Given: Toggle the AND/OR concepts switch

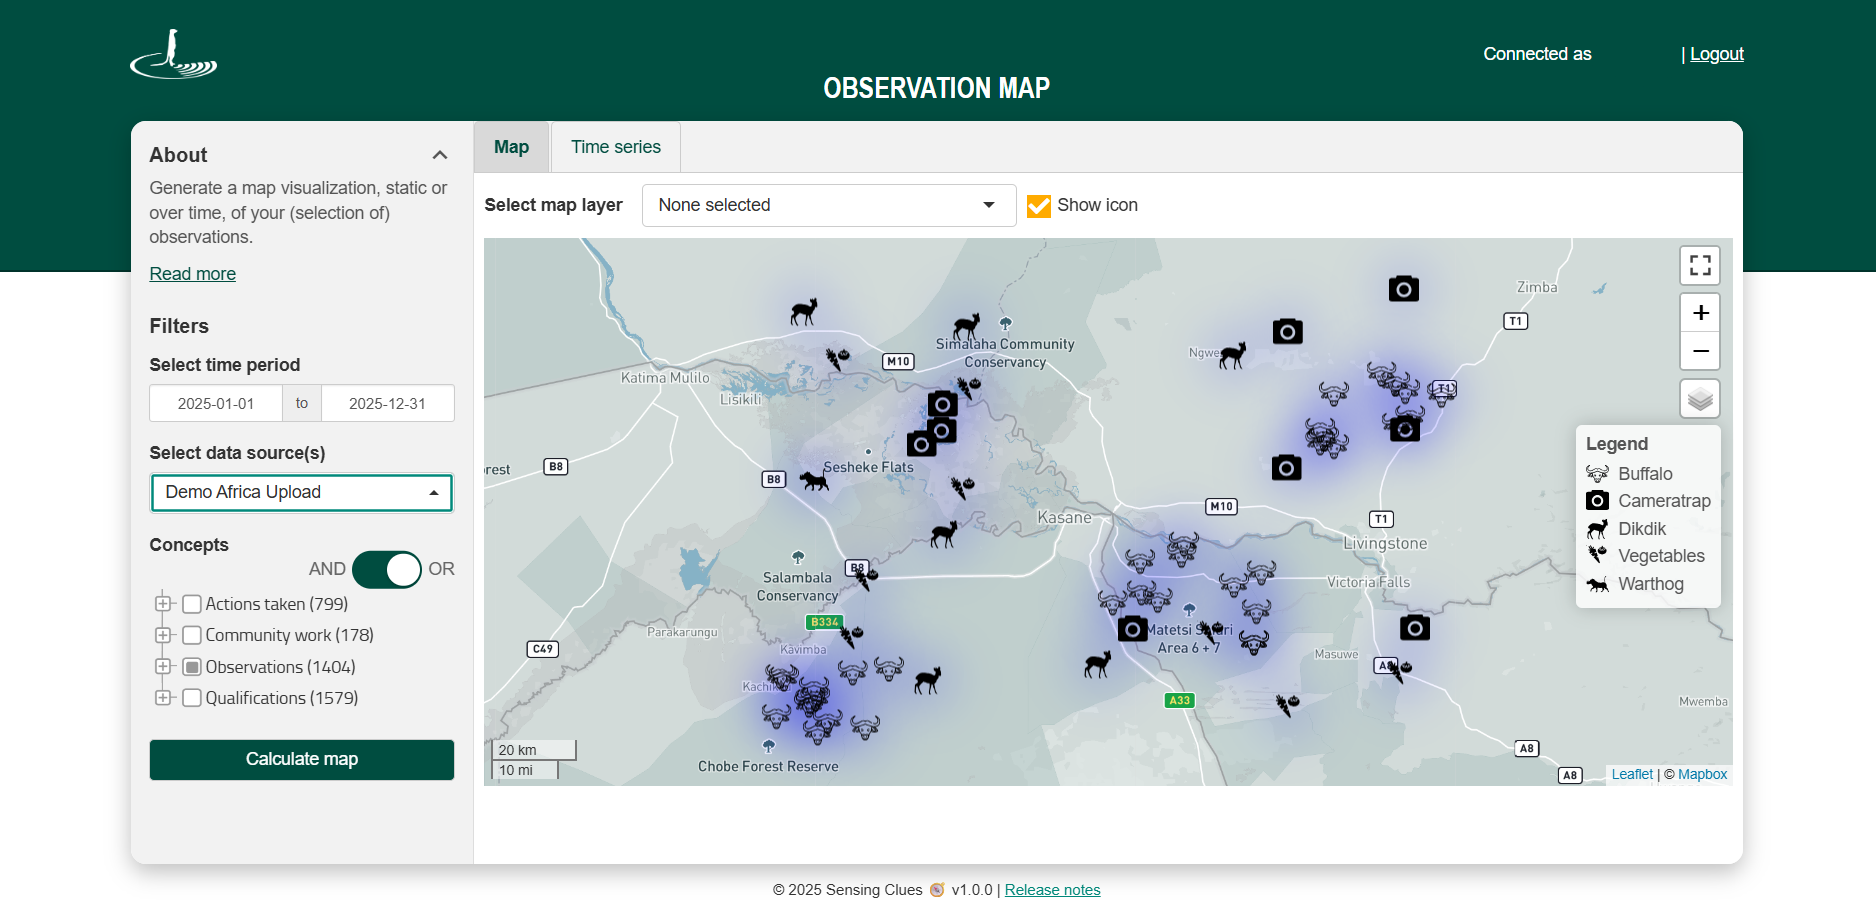Looking at the screenshot, I should 387,569.
